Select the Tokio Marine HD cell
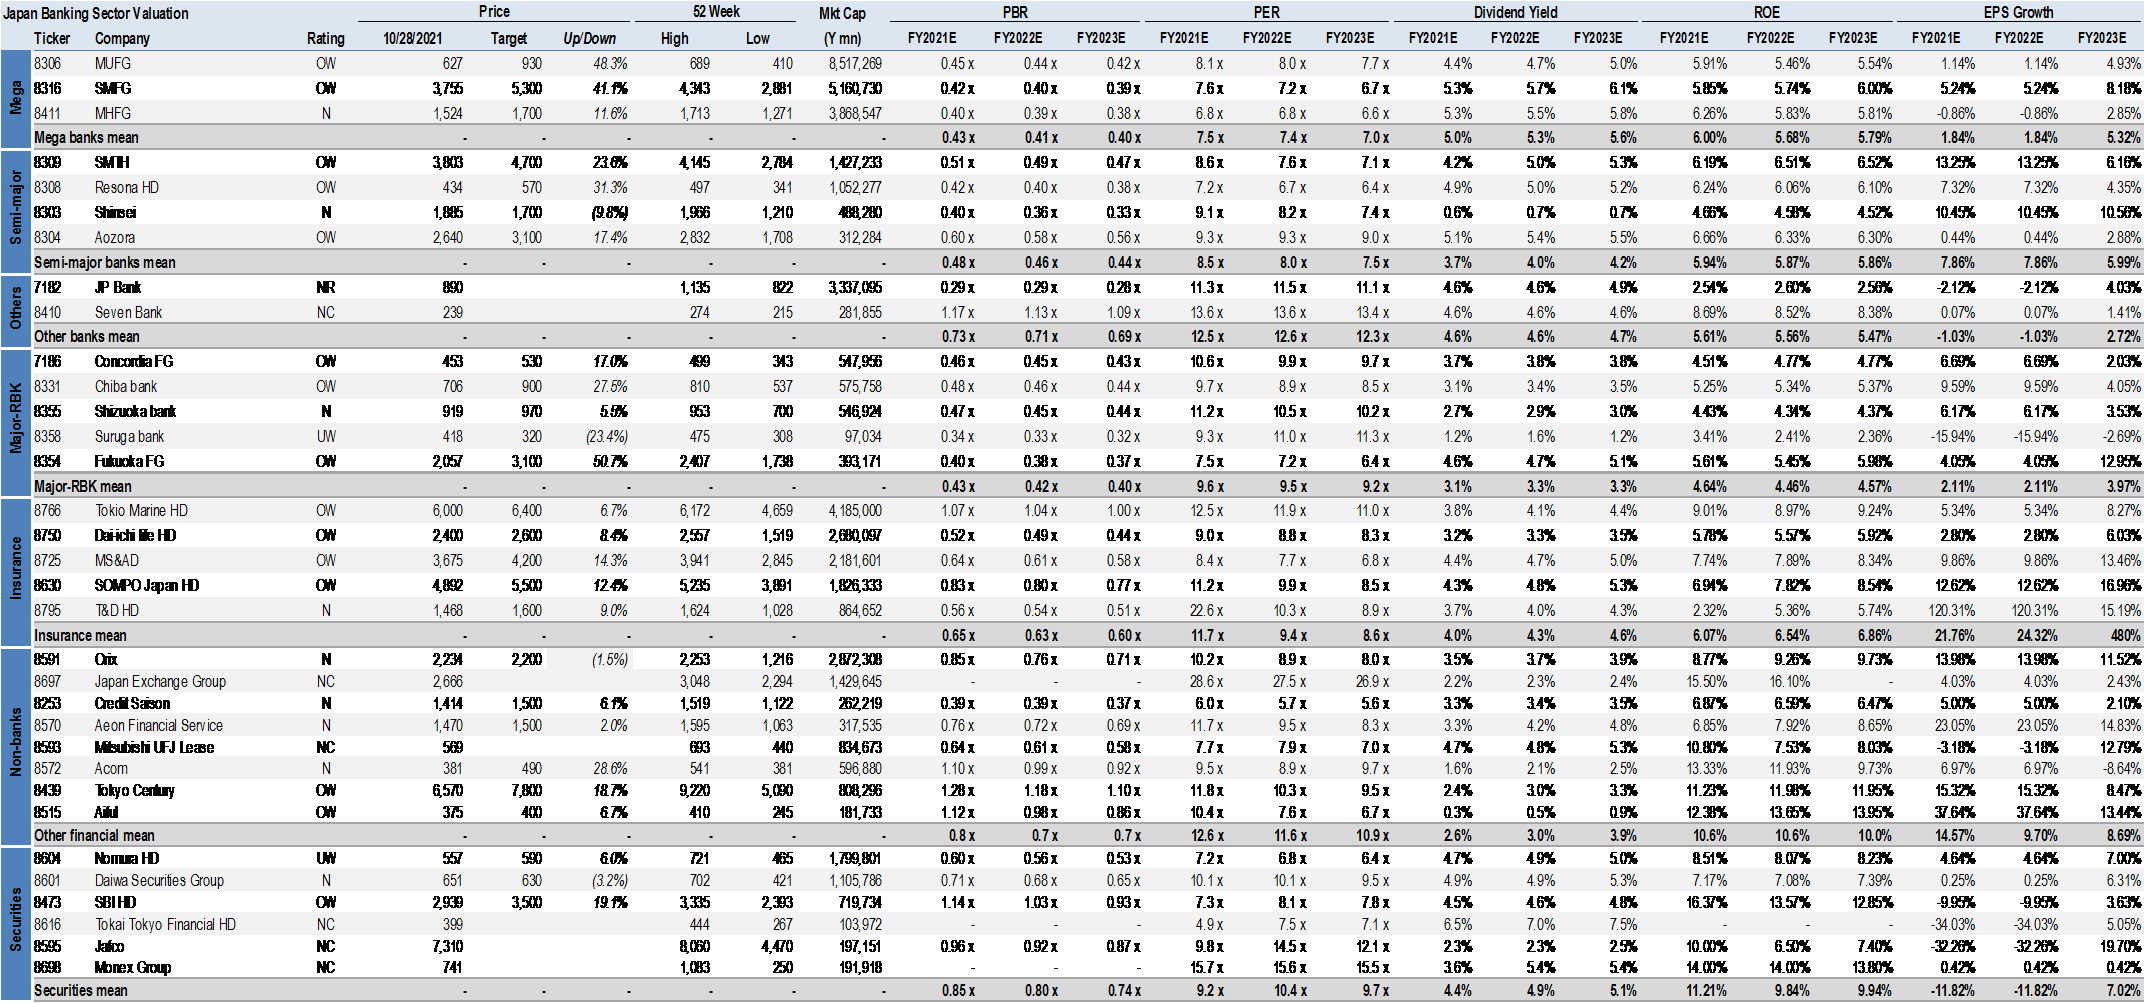The image size is (2145, 1003). click(141, 510)
